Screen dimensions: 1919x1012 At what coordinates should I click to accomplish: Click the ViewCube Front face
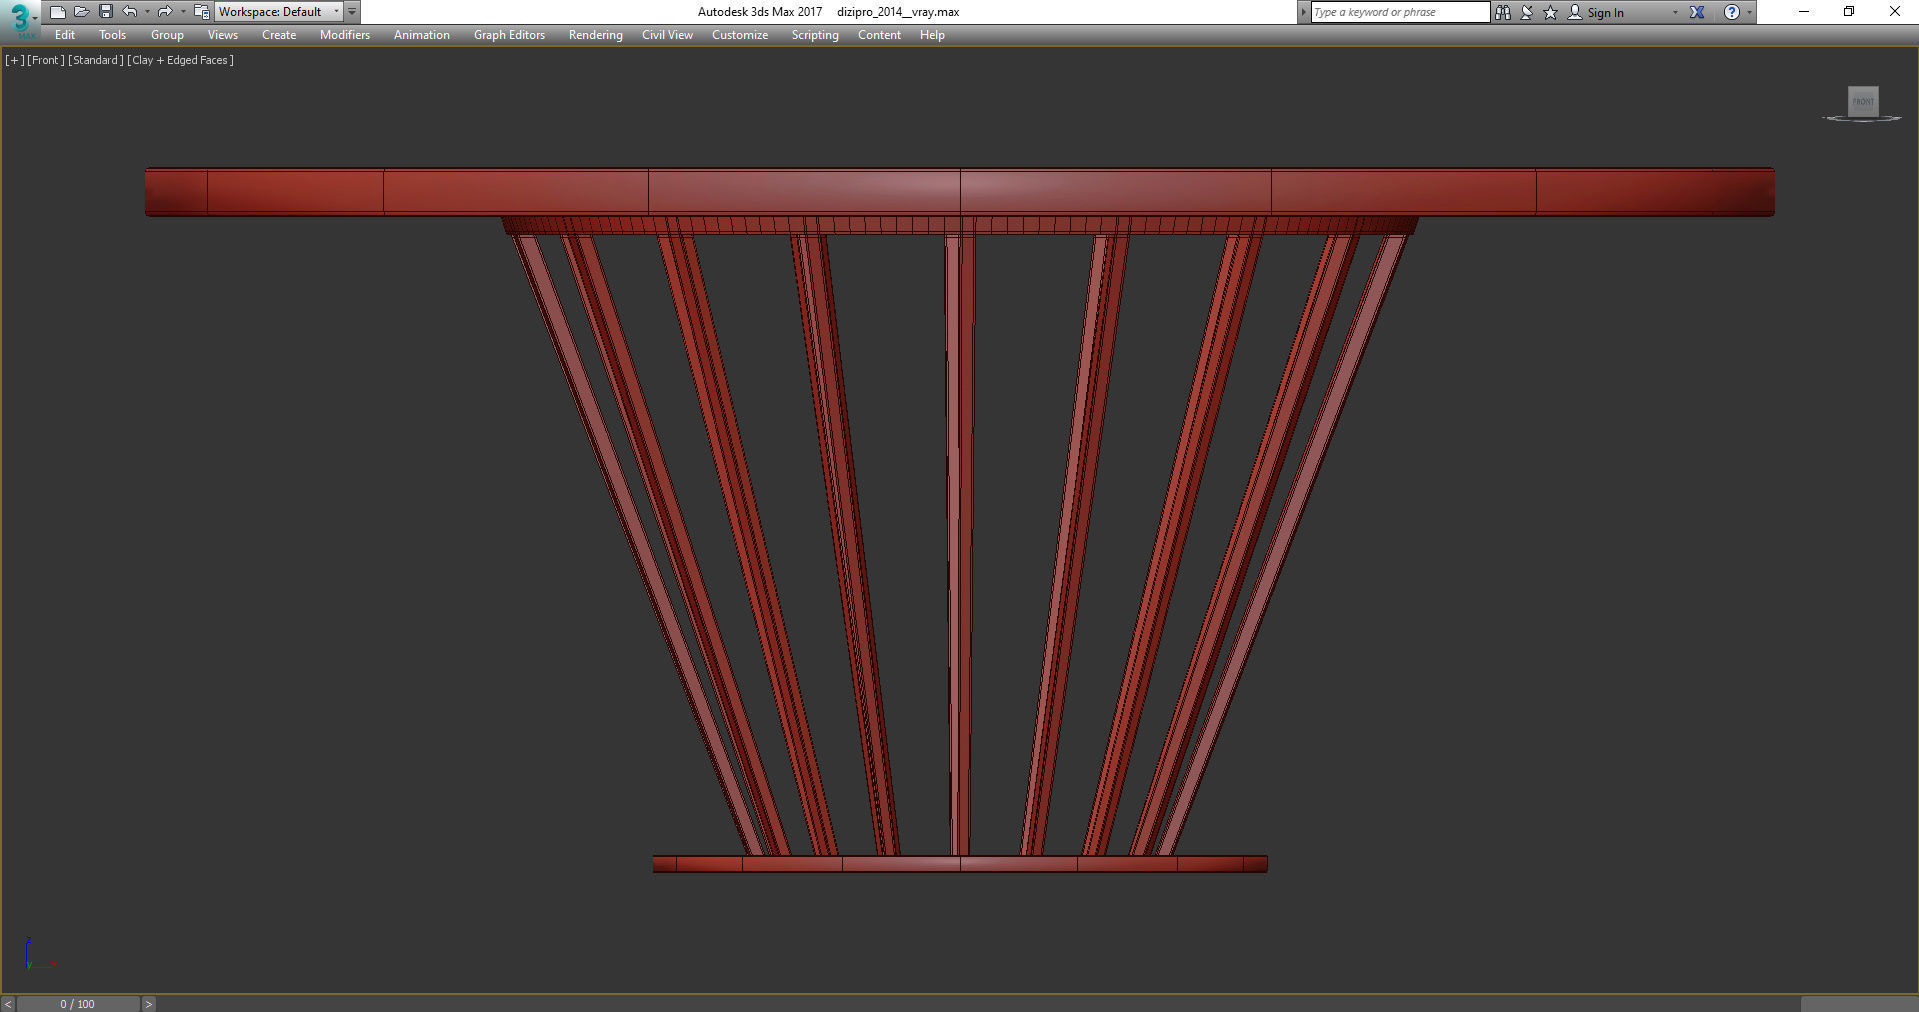[x=1863, y=101]
